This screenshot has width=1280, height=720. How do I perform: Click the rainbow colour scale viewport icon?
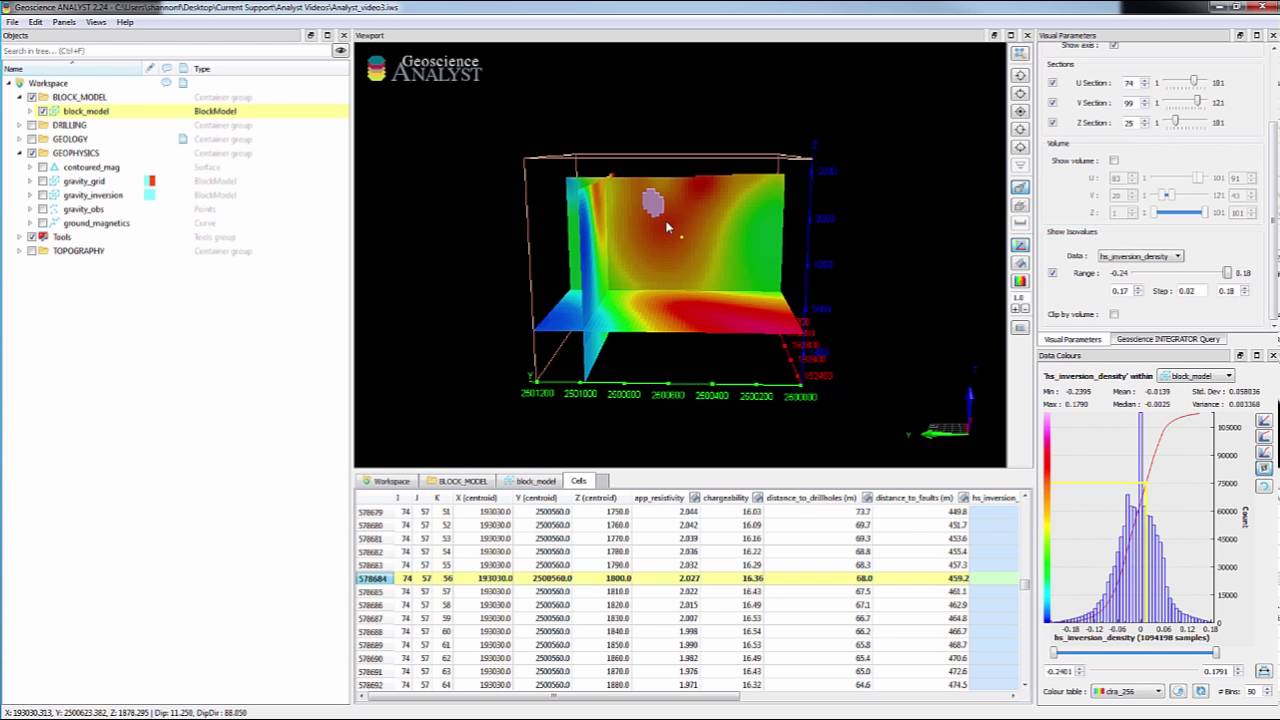(x=1020, y=281)
